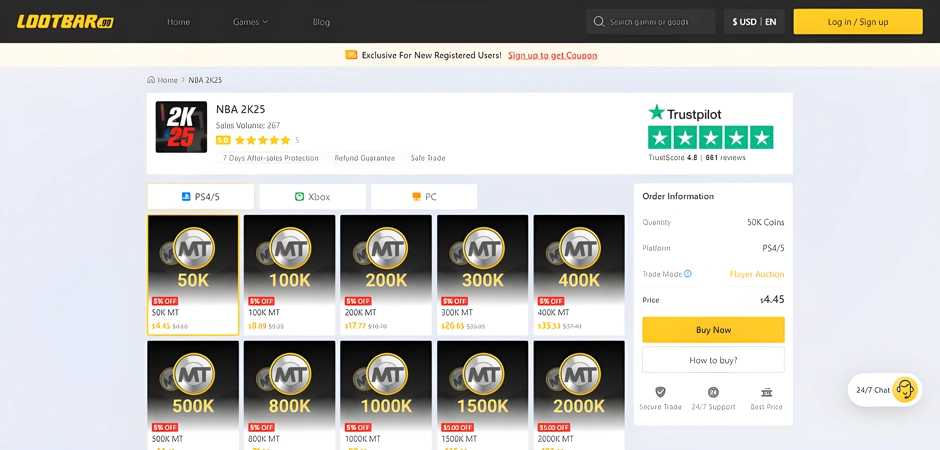Click the NBA 2K25 breadcrumb text
The image size is (940, 450).
click(x=205, y=80)
